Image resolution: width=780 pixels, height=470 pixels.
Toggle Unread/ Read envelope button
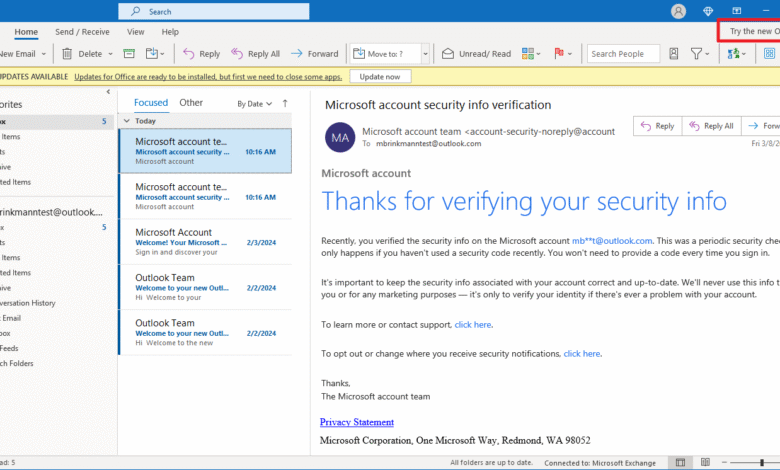[x=477, y=54]
